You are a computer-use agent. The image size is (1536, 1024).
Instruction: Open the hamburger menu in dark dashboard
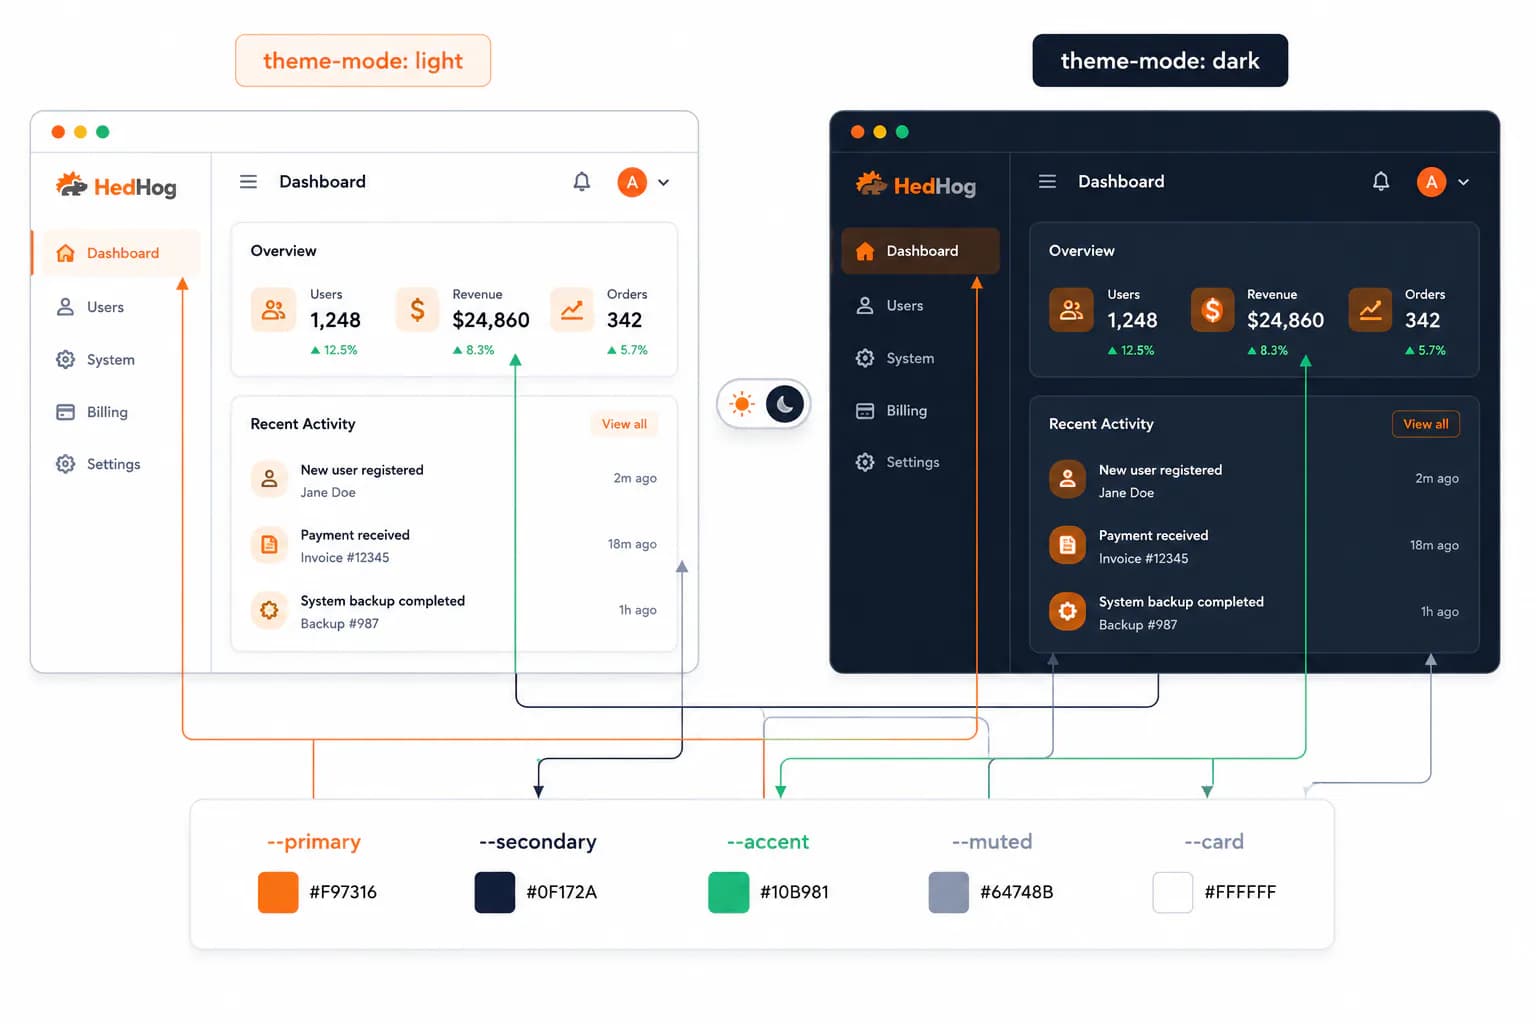(x=1047, y=181)
